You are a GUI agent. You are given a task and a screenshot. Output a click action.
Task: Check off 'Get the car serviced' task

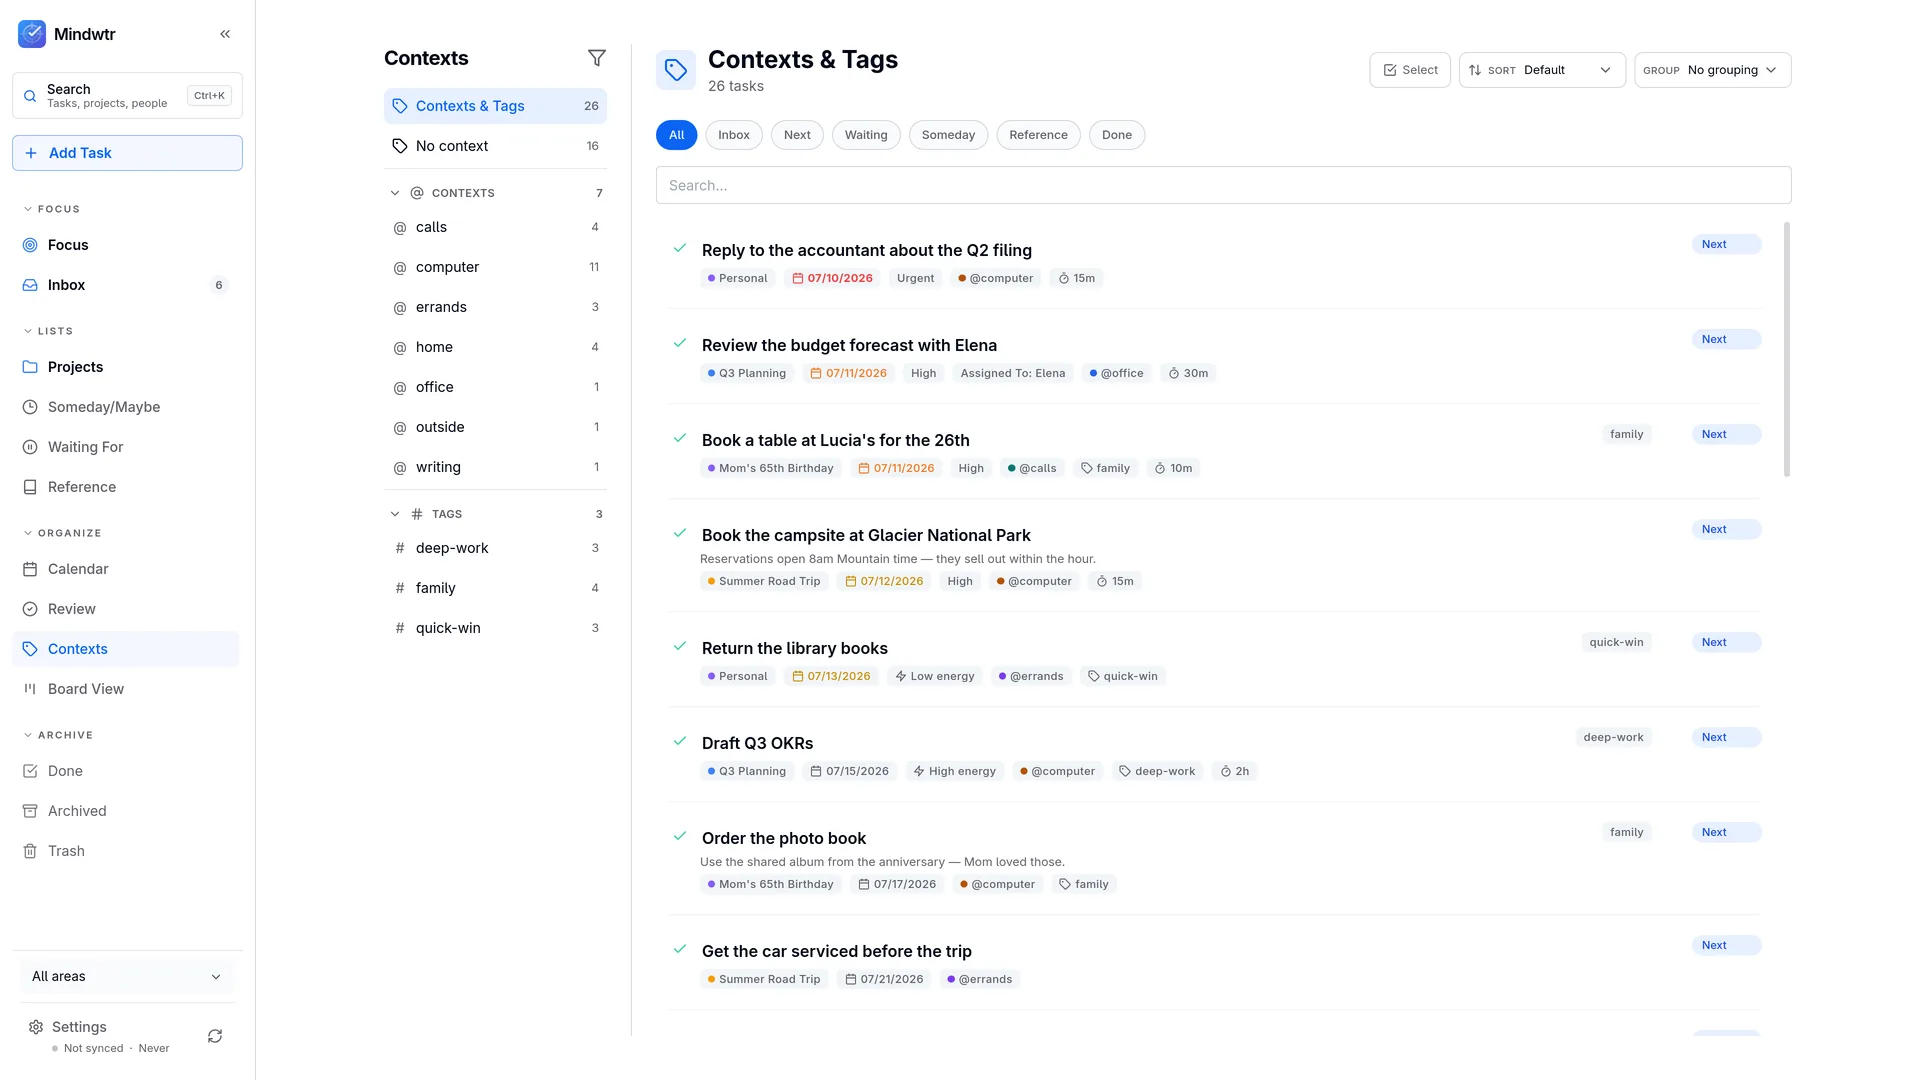point(680,949)
